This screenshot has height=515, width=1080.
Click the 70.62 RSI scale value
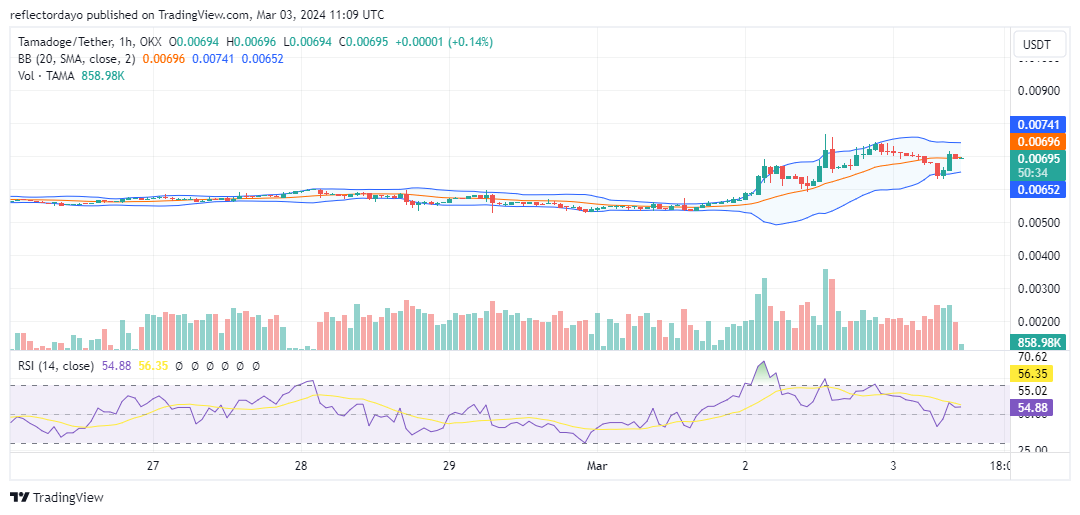pyautogui.click(x=1032, y=357)
